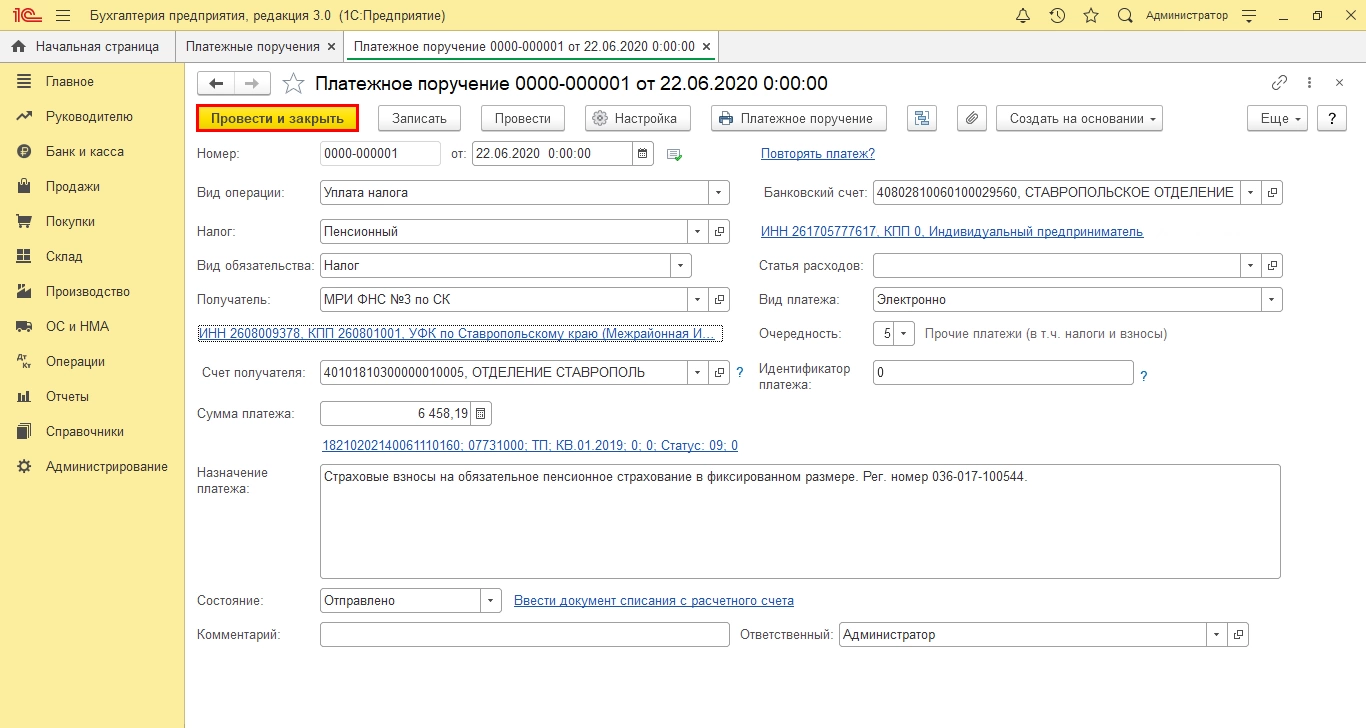Open Ответственный item card icon
Image resolution: width=1366 pixels, height=728 pixels.
[x=1238, y=635]
